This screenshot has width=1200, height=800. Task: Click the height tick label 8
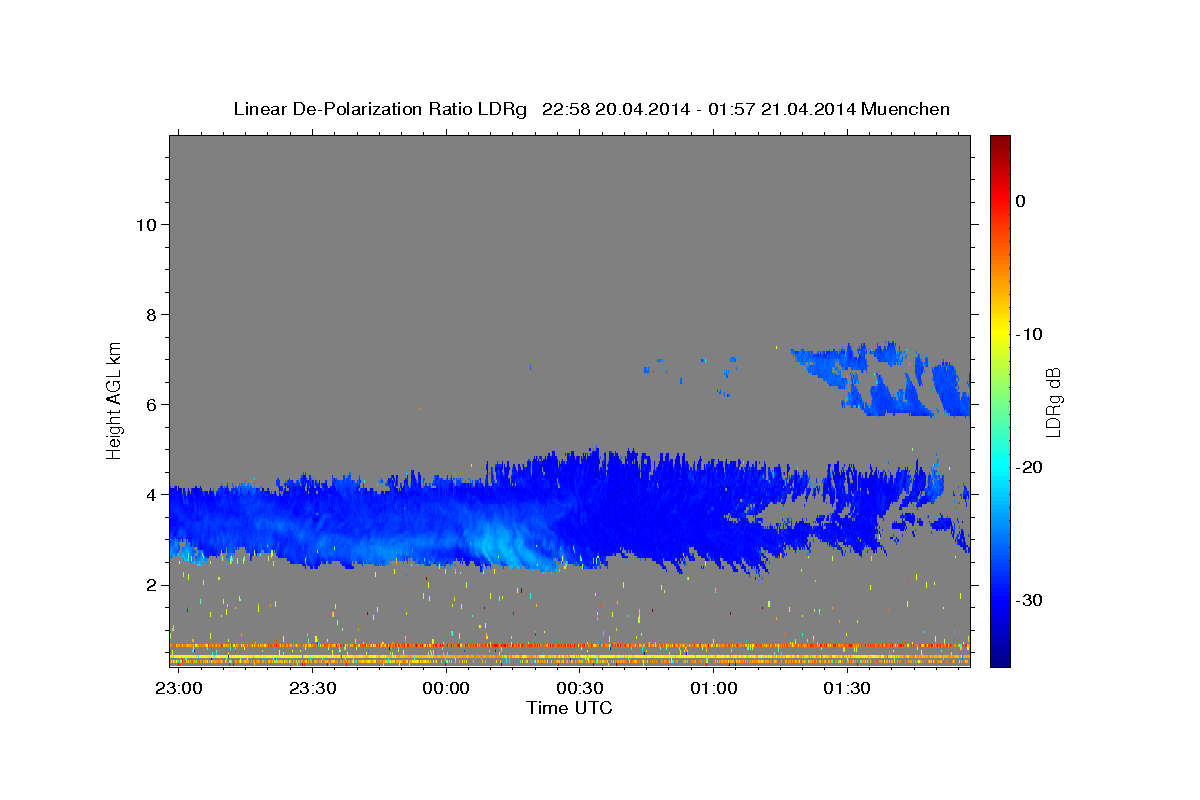tap(152, 314)
